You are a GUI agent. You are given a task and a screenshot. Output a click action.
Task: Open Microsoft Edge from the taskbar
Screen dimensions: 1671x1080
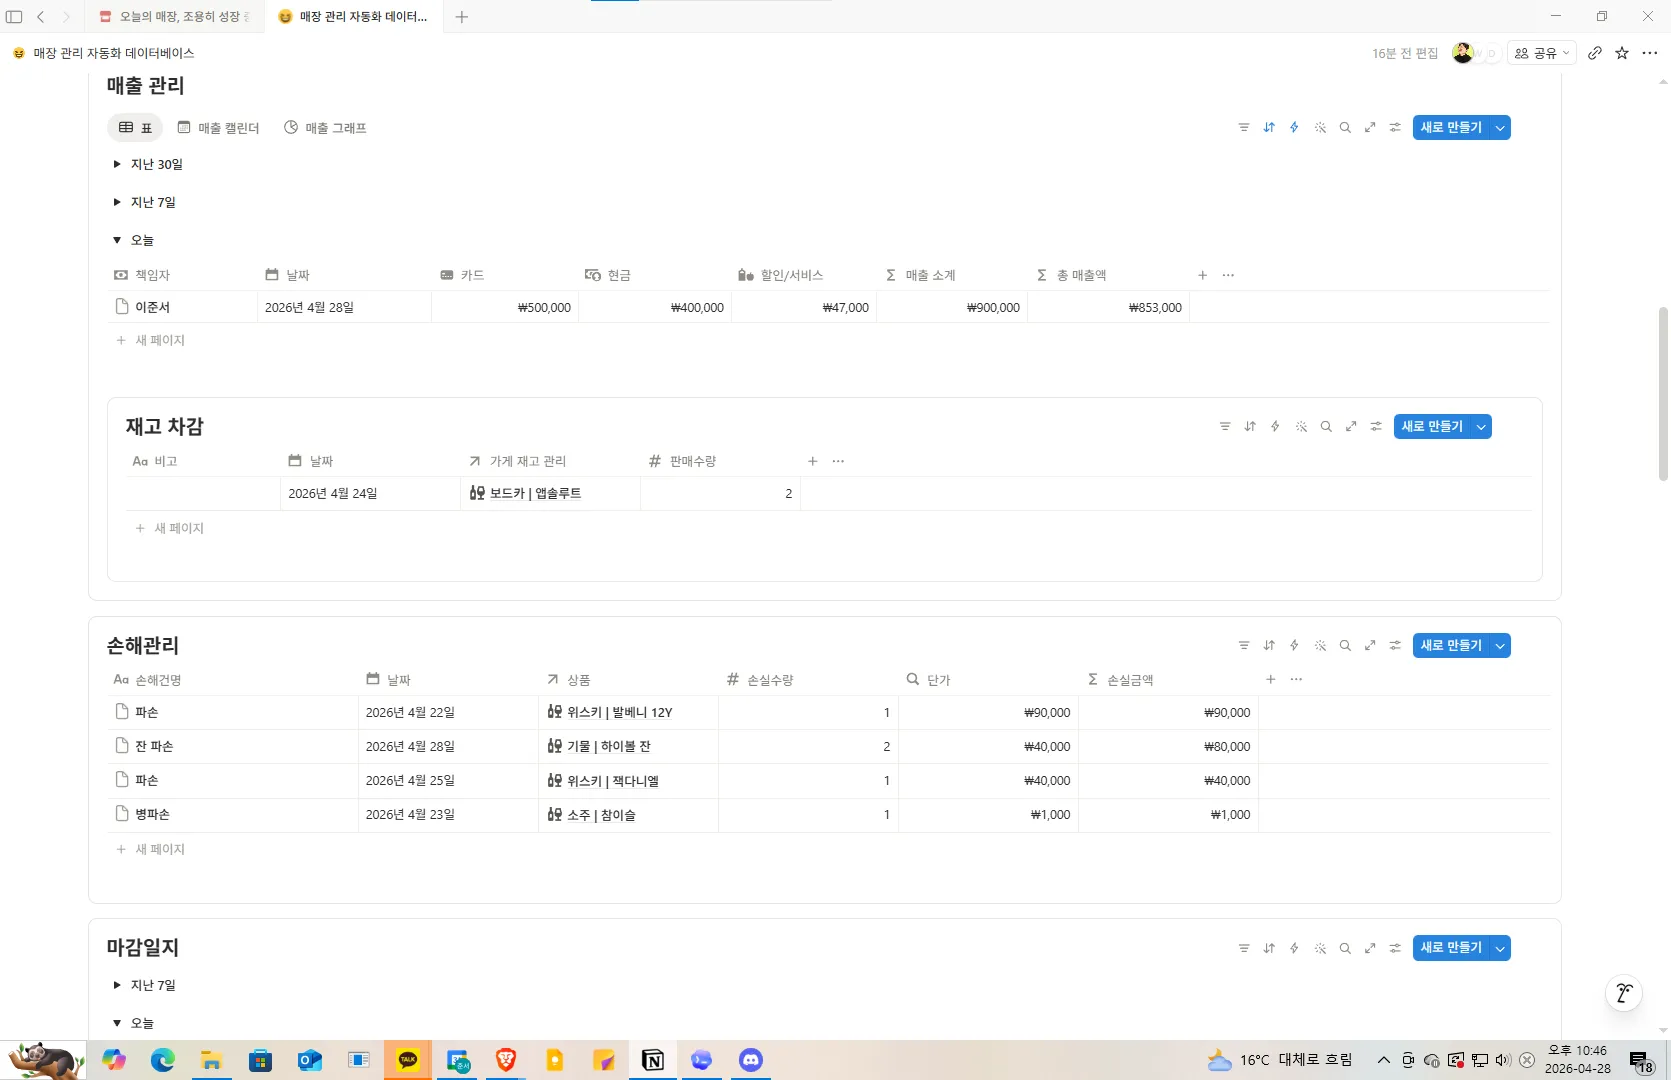(x=162, y=1060)
